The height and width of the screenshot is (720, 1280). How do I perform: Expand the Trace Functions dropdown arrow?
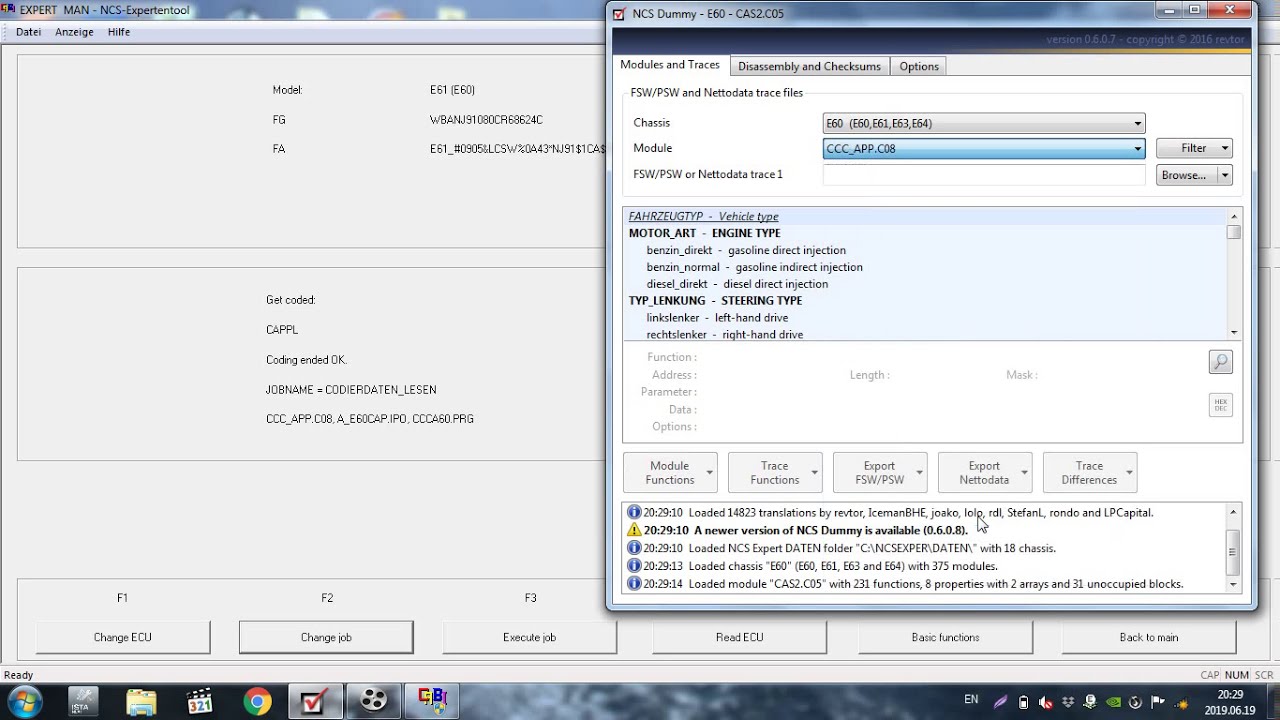click(x=815, y=473)
